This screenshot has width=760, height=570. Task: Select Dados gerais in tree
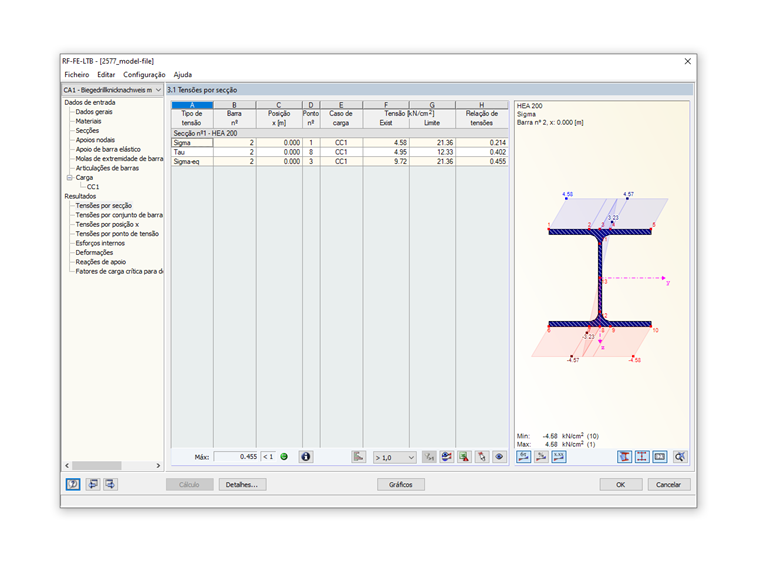[x=94, y=111]
